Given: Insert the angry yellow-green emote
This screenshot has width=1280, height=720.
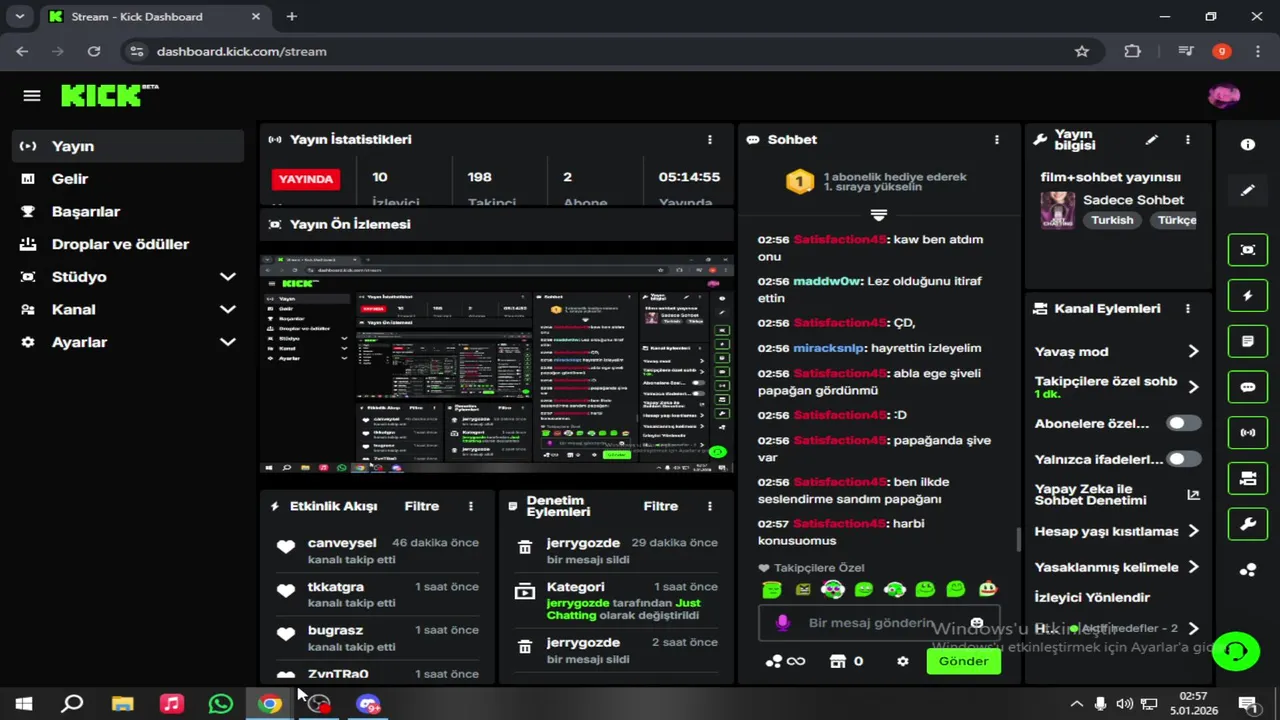Looking at the screenshot, I should [802, 590].
